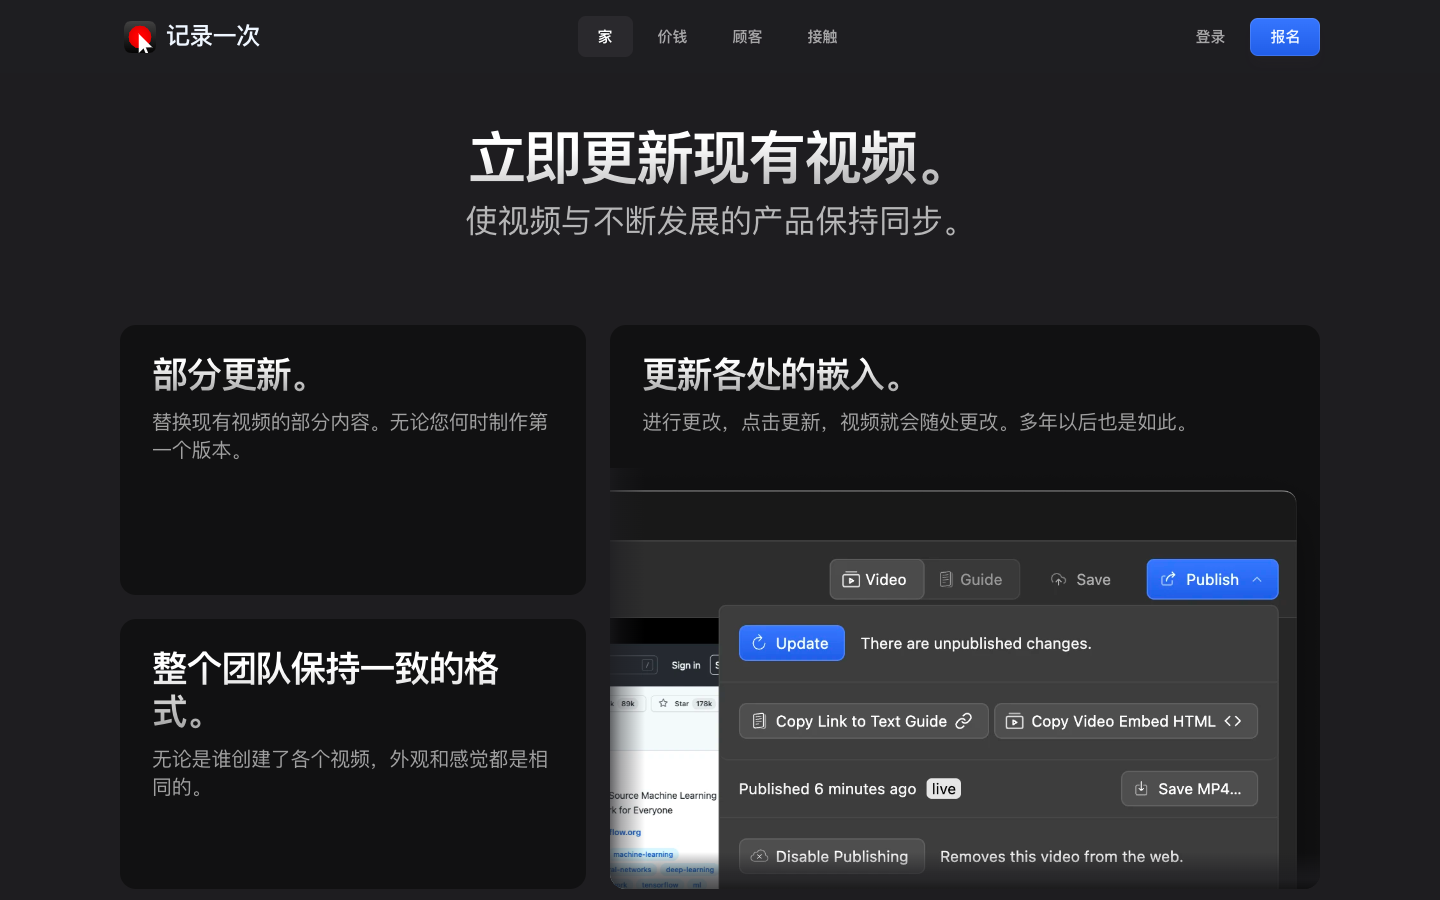Disable publishing to remove the video from the web

point(832,856)
